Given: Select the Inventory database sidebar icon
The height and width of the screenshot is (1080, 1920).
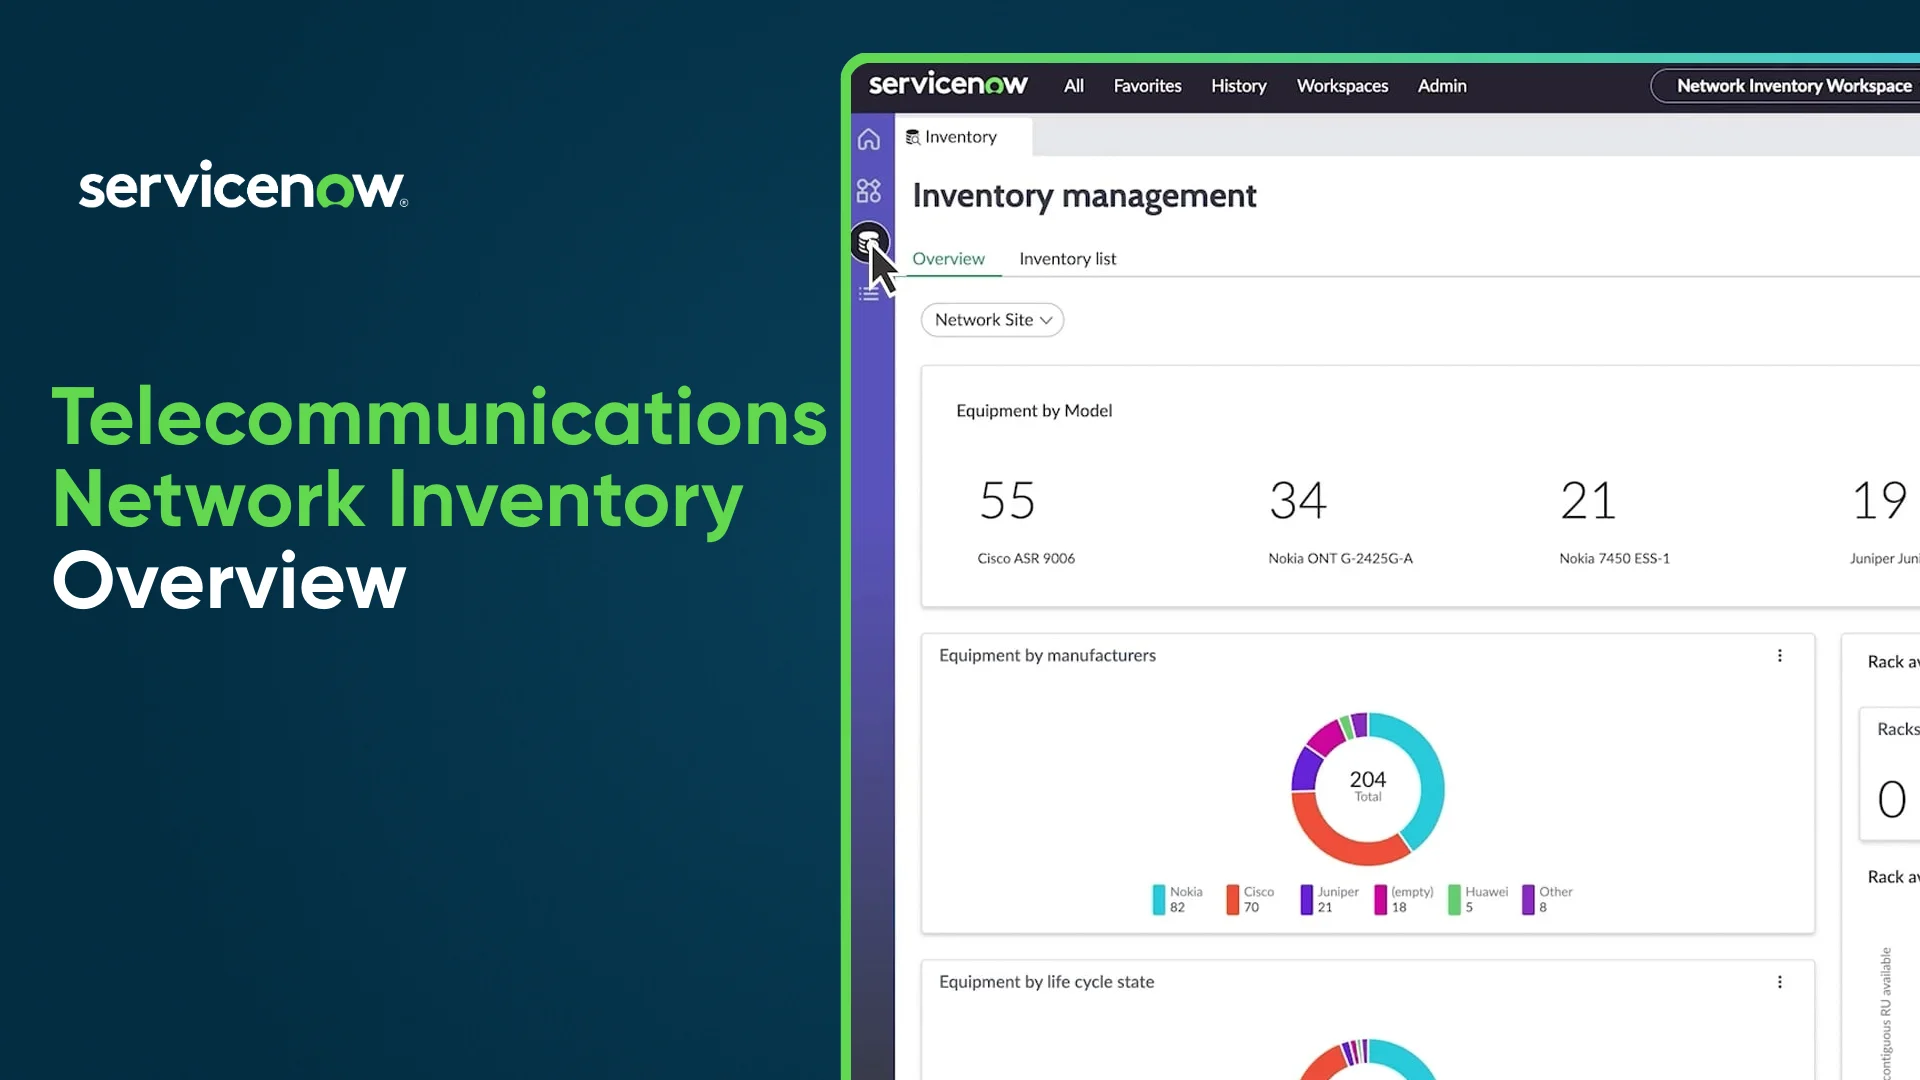Looking at the screenshot, I should tap(868, 241).
